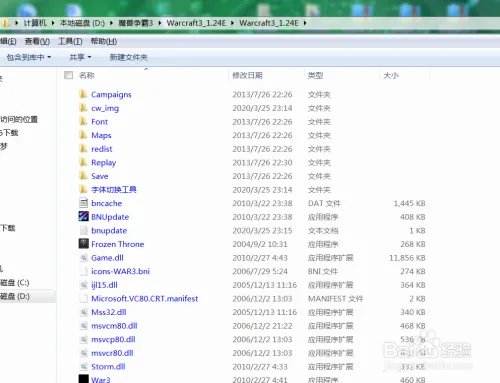The image size is (500, 383).
Task: Open the 包含到库中 dropdown
Action: [29, 57]
